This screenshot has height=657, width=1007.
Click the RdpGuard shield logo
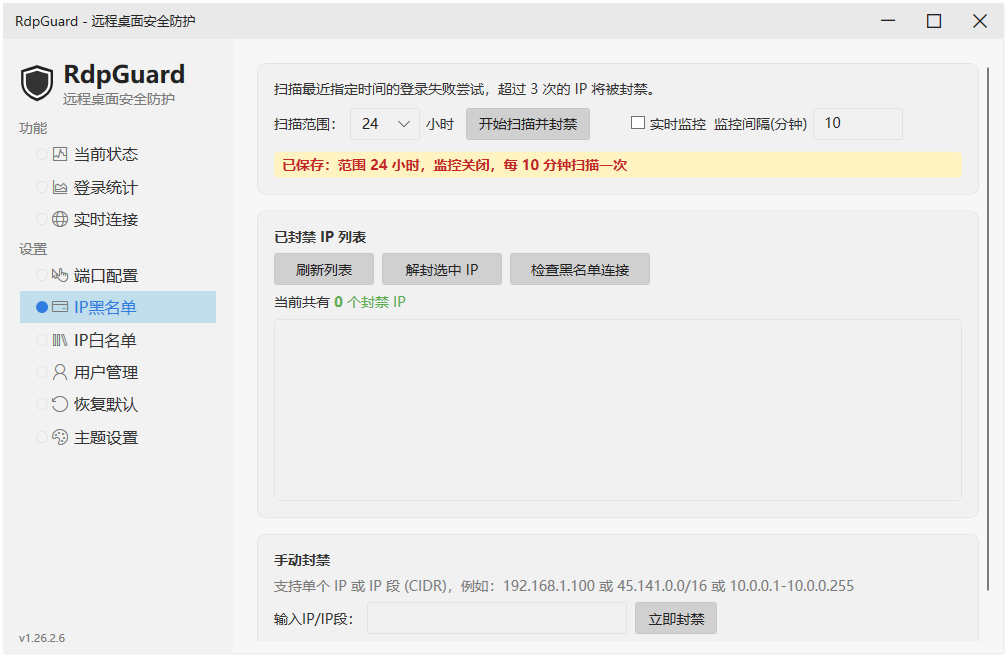[x=37, y=83]
